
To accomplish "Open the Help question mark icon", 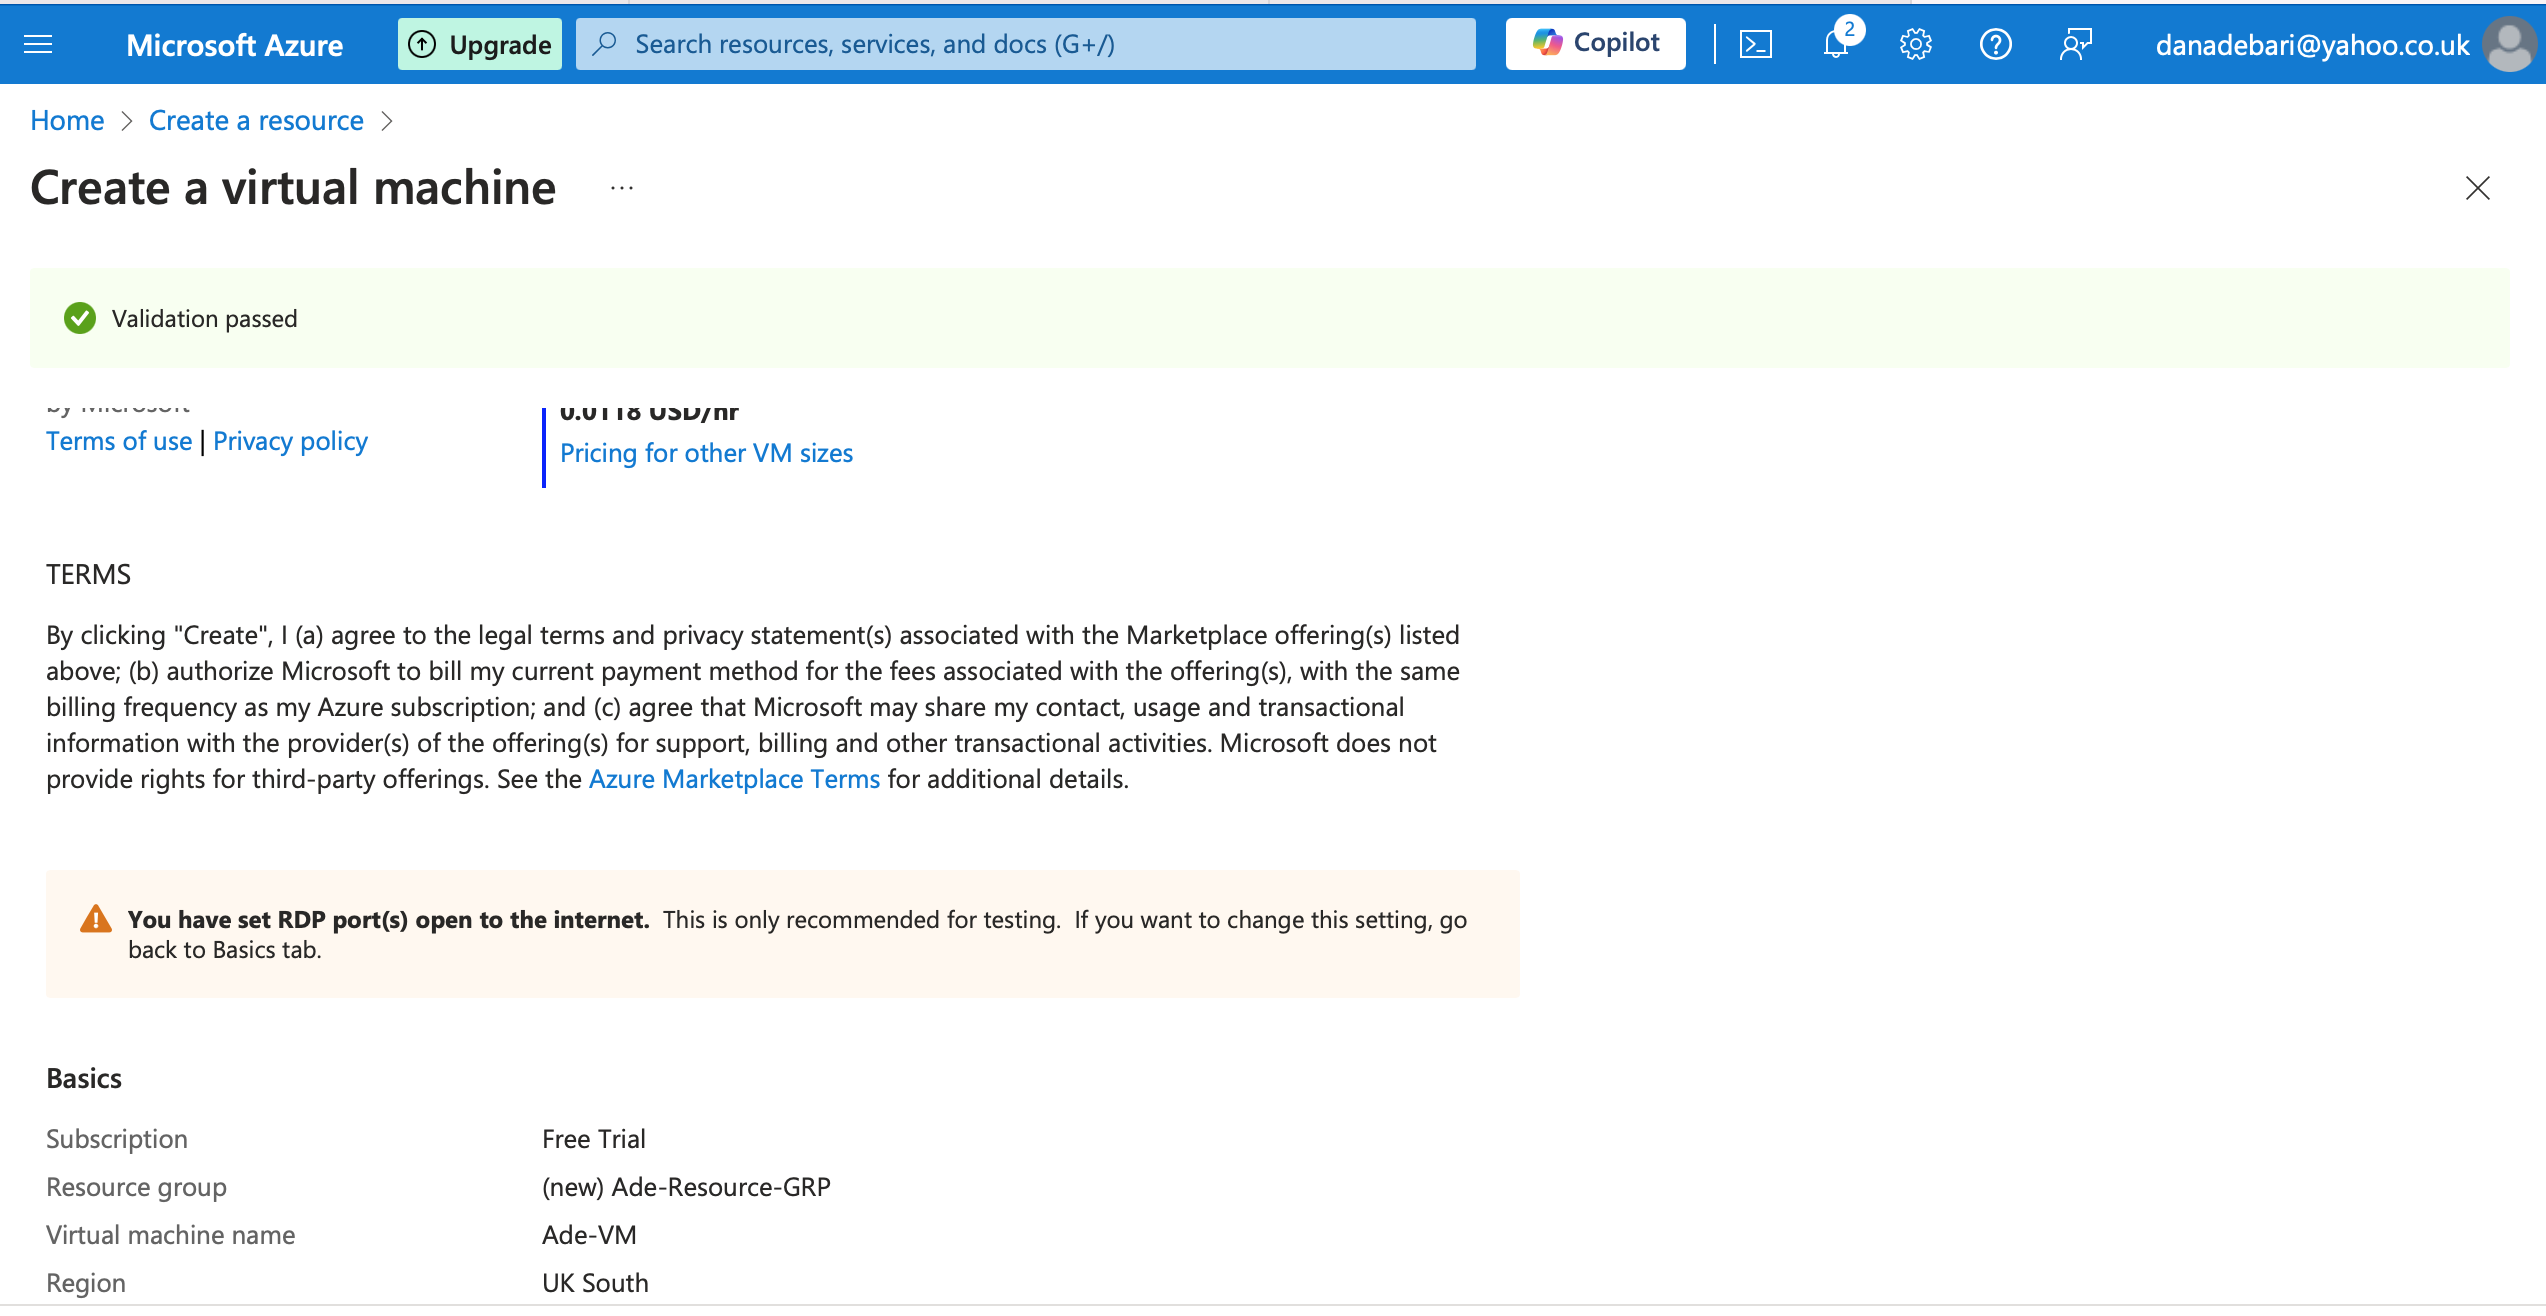I will 1995,44.
